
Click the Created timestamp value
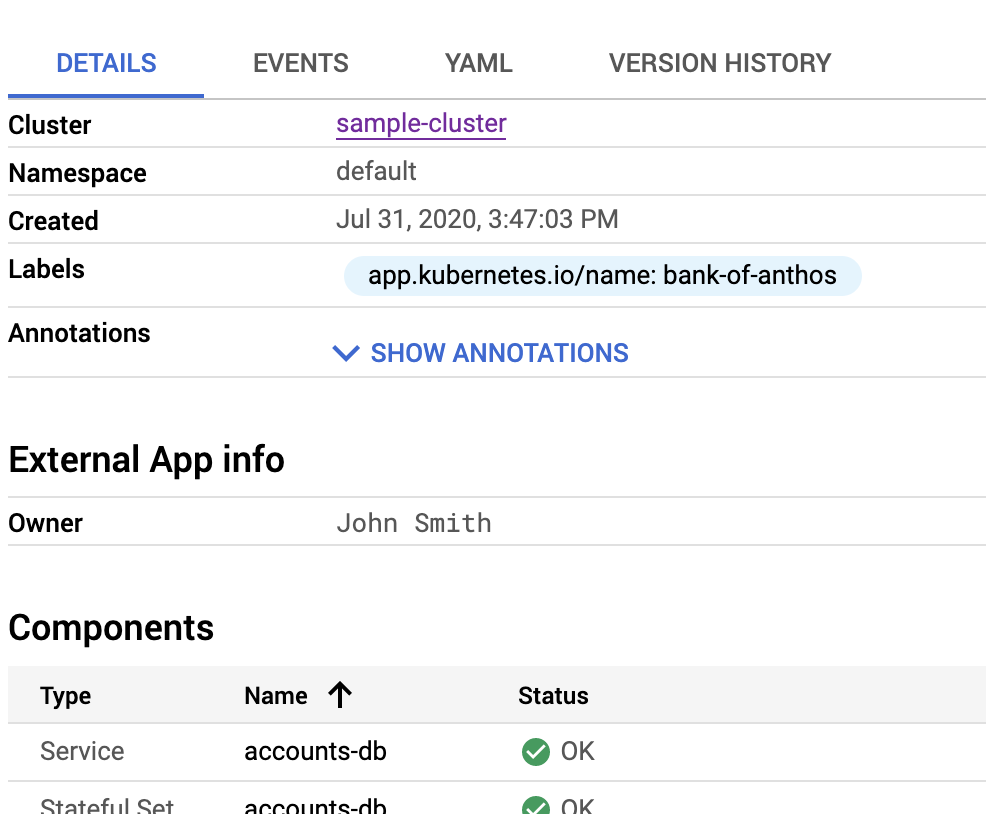(477, 219)
